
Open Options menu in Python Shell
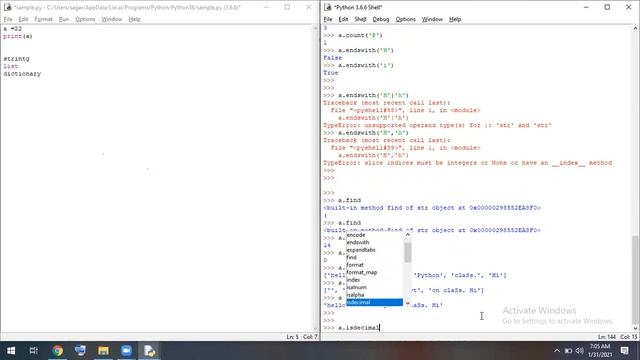tap(405, 19)
